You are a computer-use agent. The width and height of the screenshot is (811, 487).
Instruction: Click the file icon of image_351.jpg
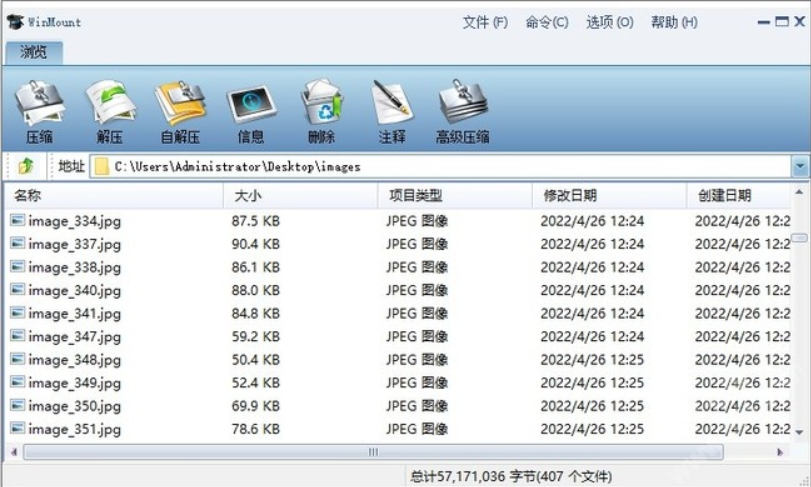pos(18,428)
